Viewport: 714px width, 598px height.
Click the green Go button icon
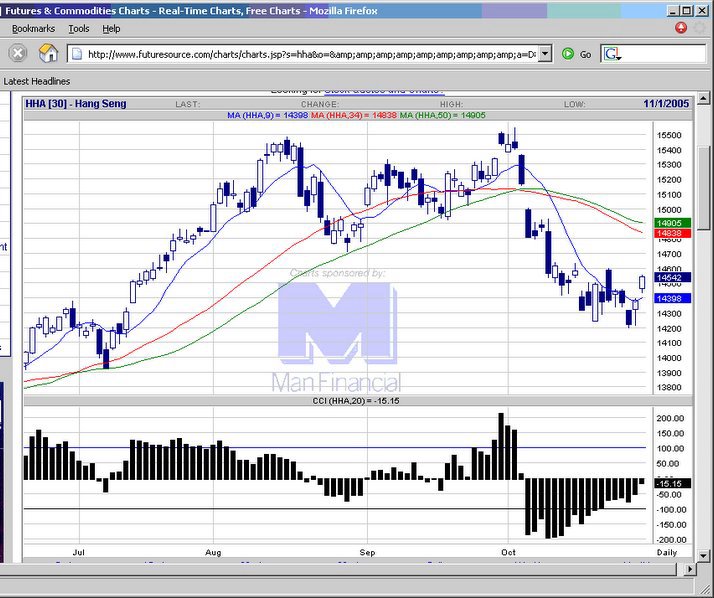pos(567,54)
